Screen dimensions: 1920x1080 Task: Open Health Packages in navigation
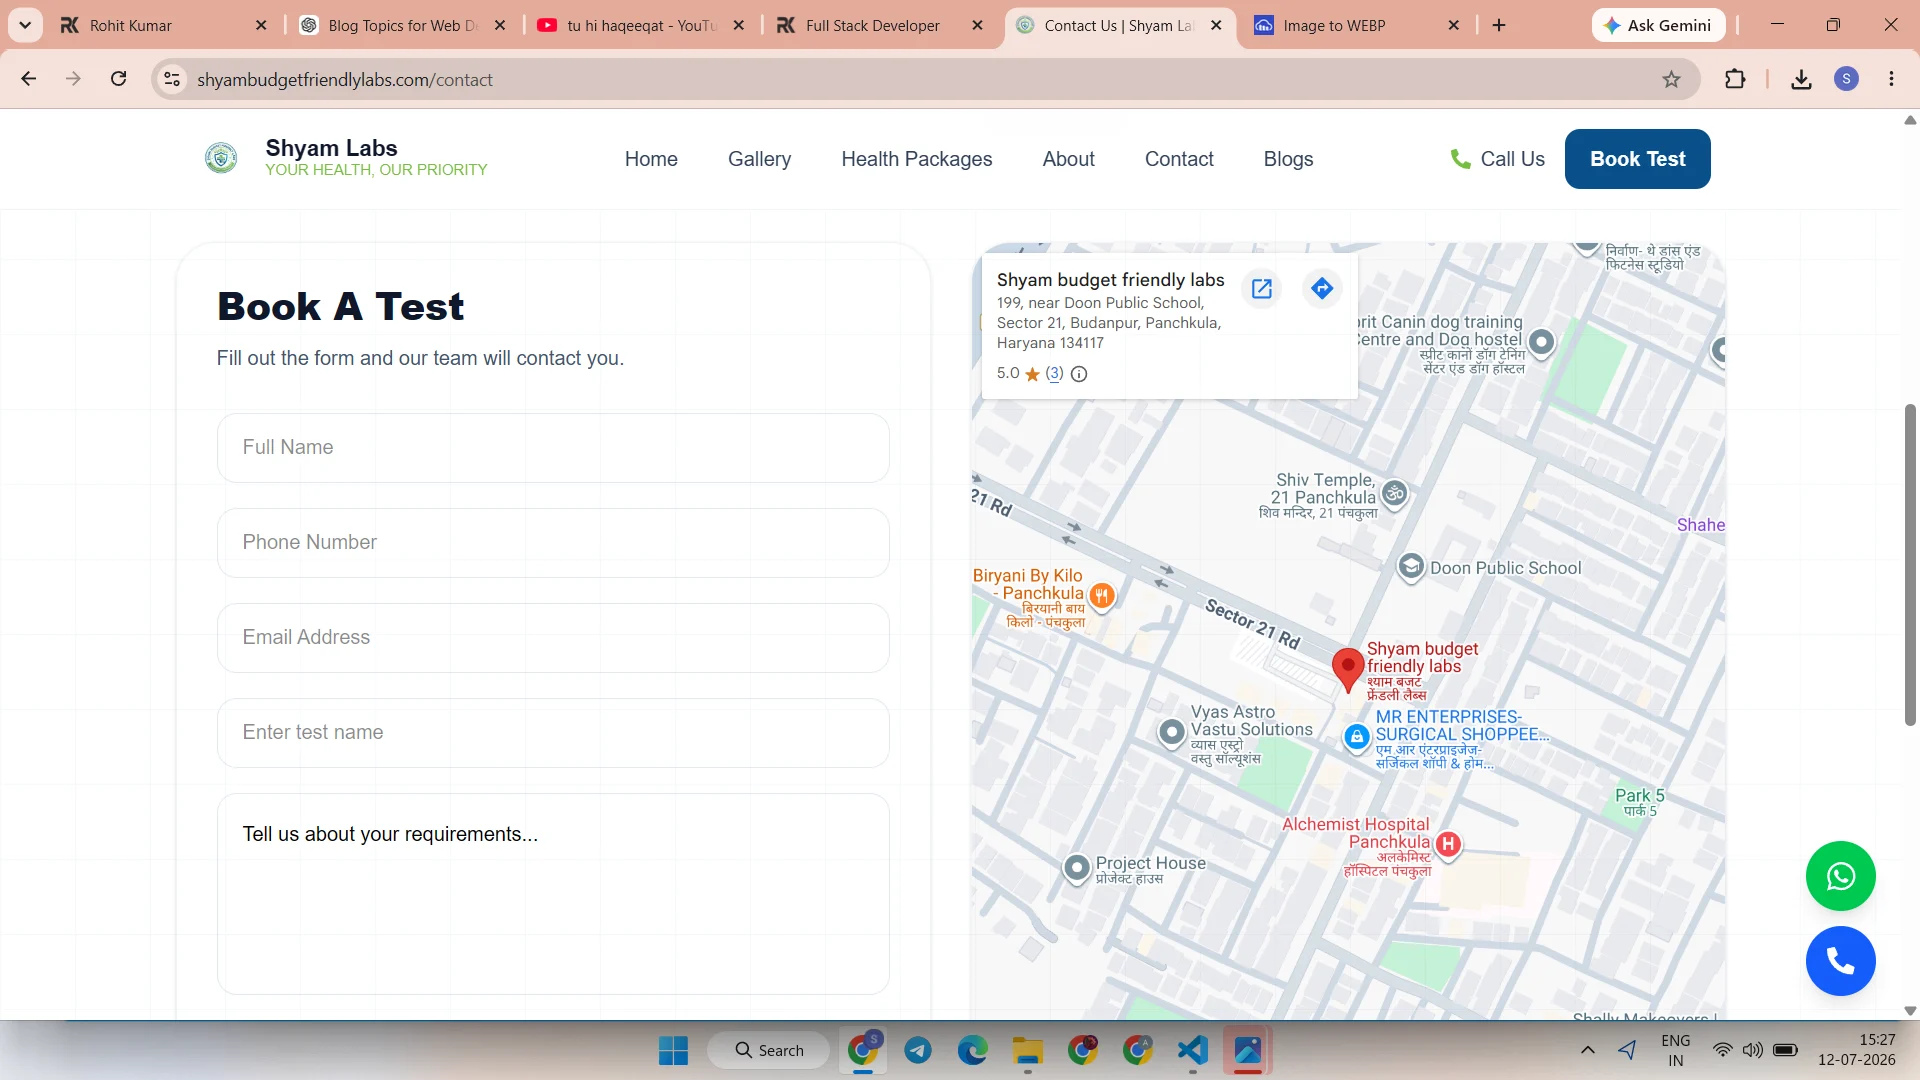(917, 159)
